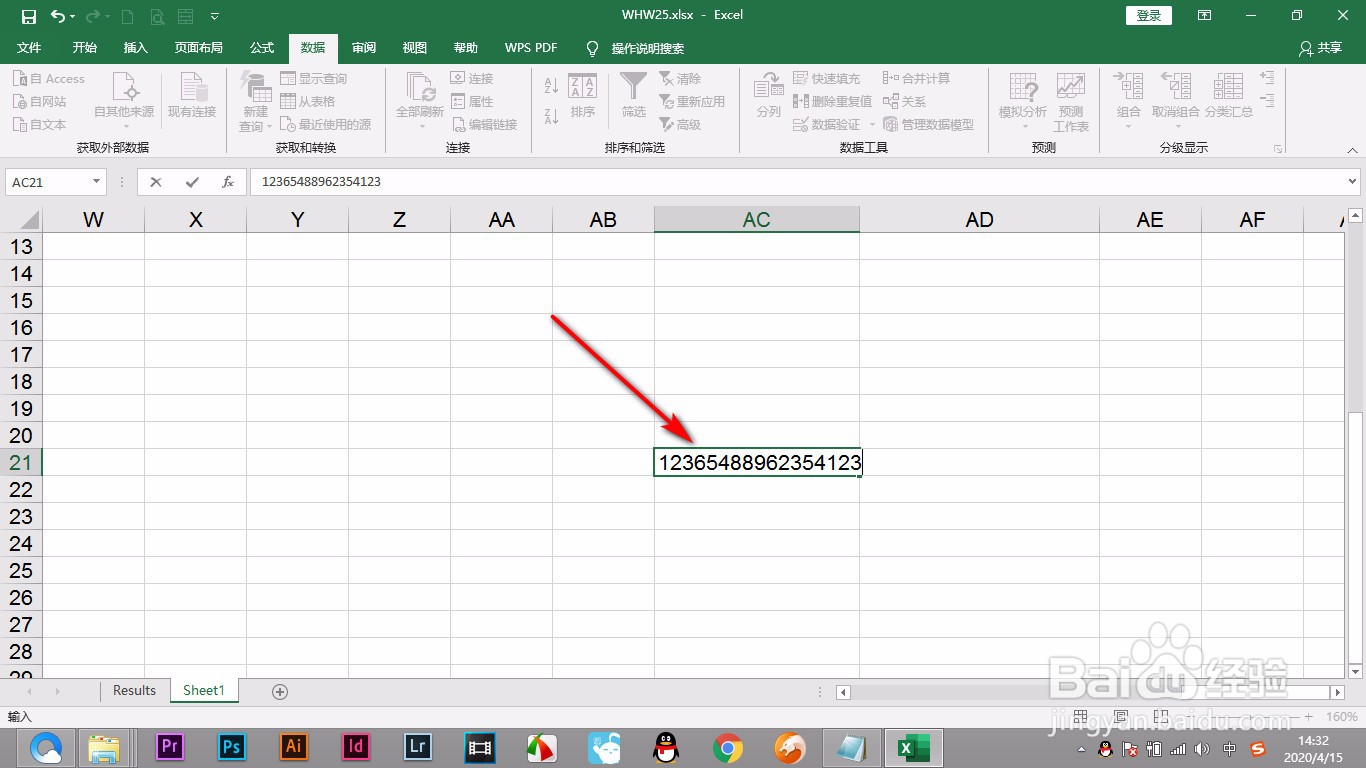Expand Ungroup (取消组合) dropdown
Viewport: 1366px width, 768px height.
(x=1176, y=127)
